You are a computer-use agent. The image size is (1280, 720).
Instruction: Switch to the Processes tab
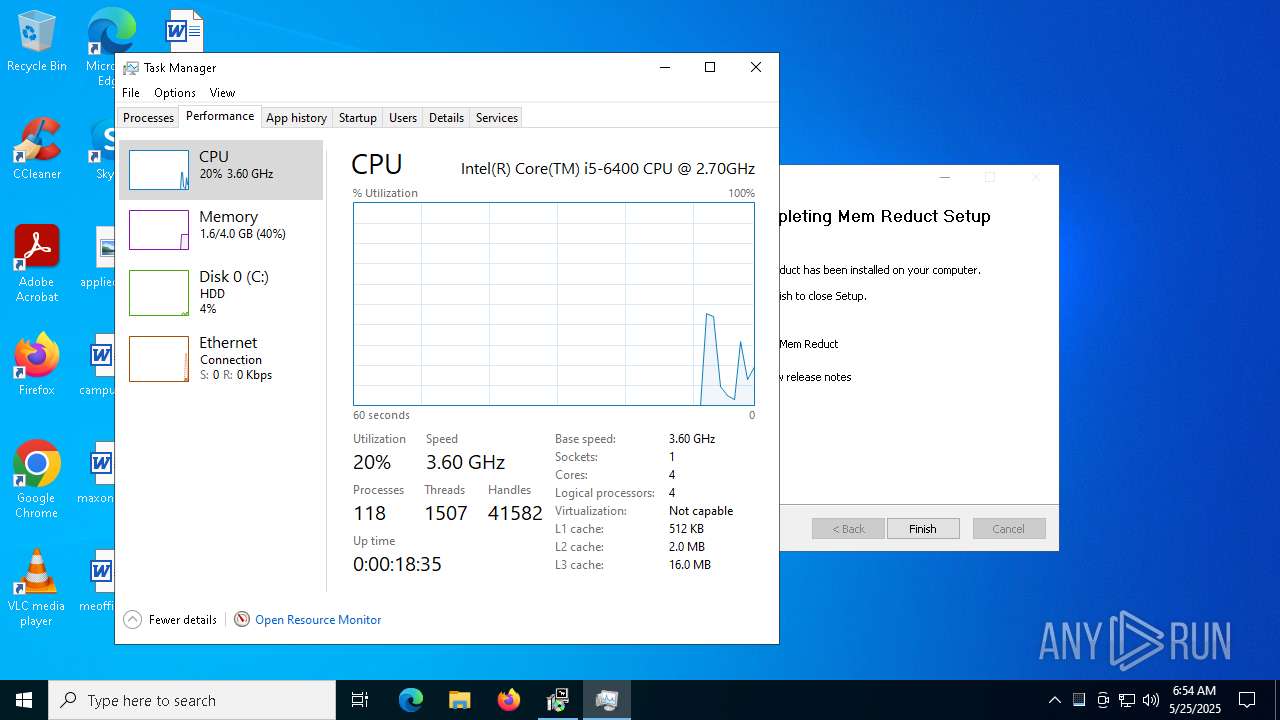[x=148, y=118]
